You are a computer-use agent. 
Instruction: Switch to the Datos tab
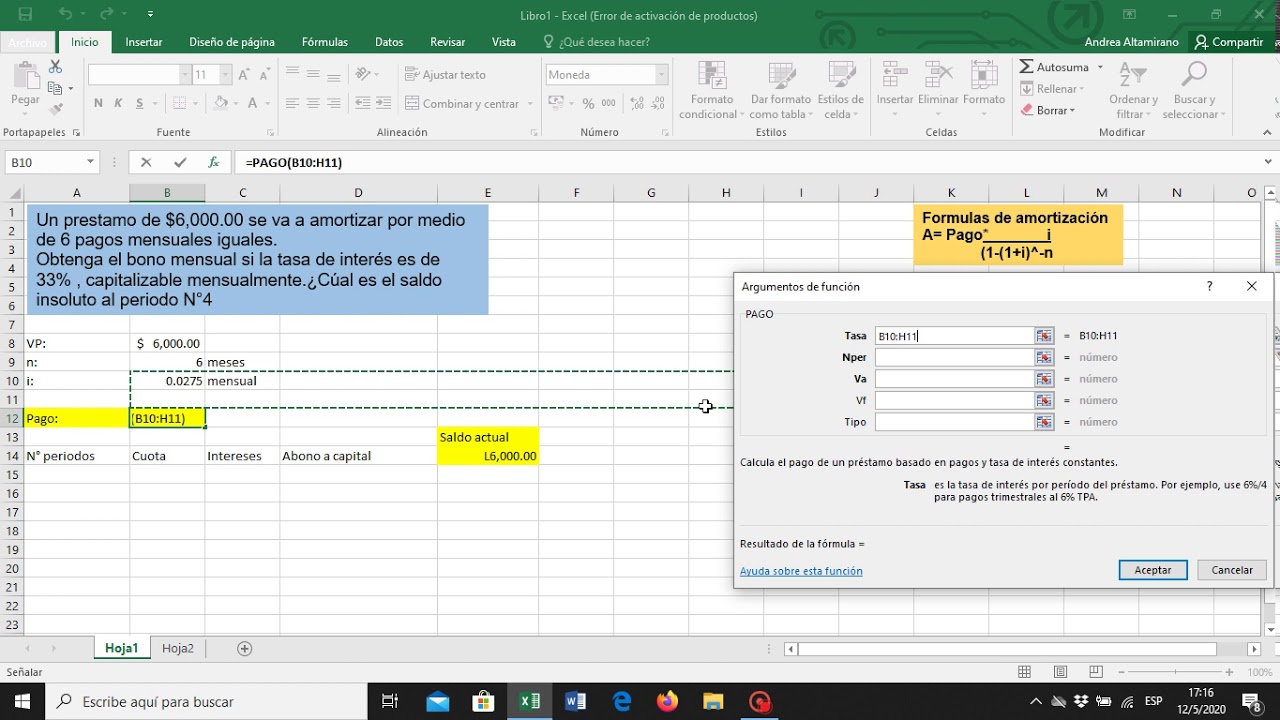[389, 42]
